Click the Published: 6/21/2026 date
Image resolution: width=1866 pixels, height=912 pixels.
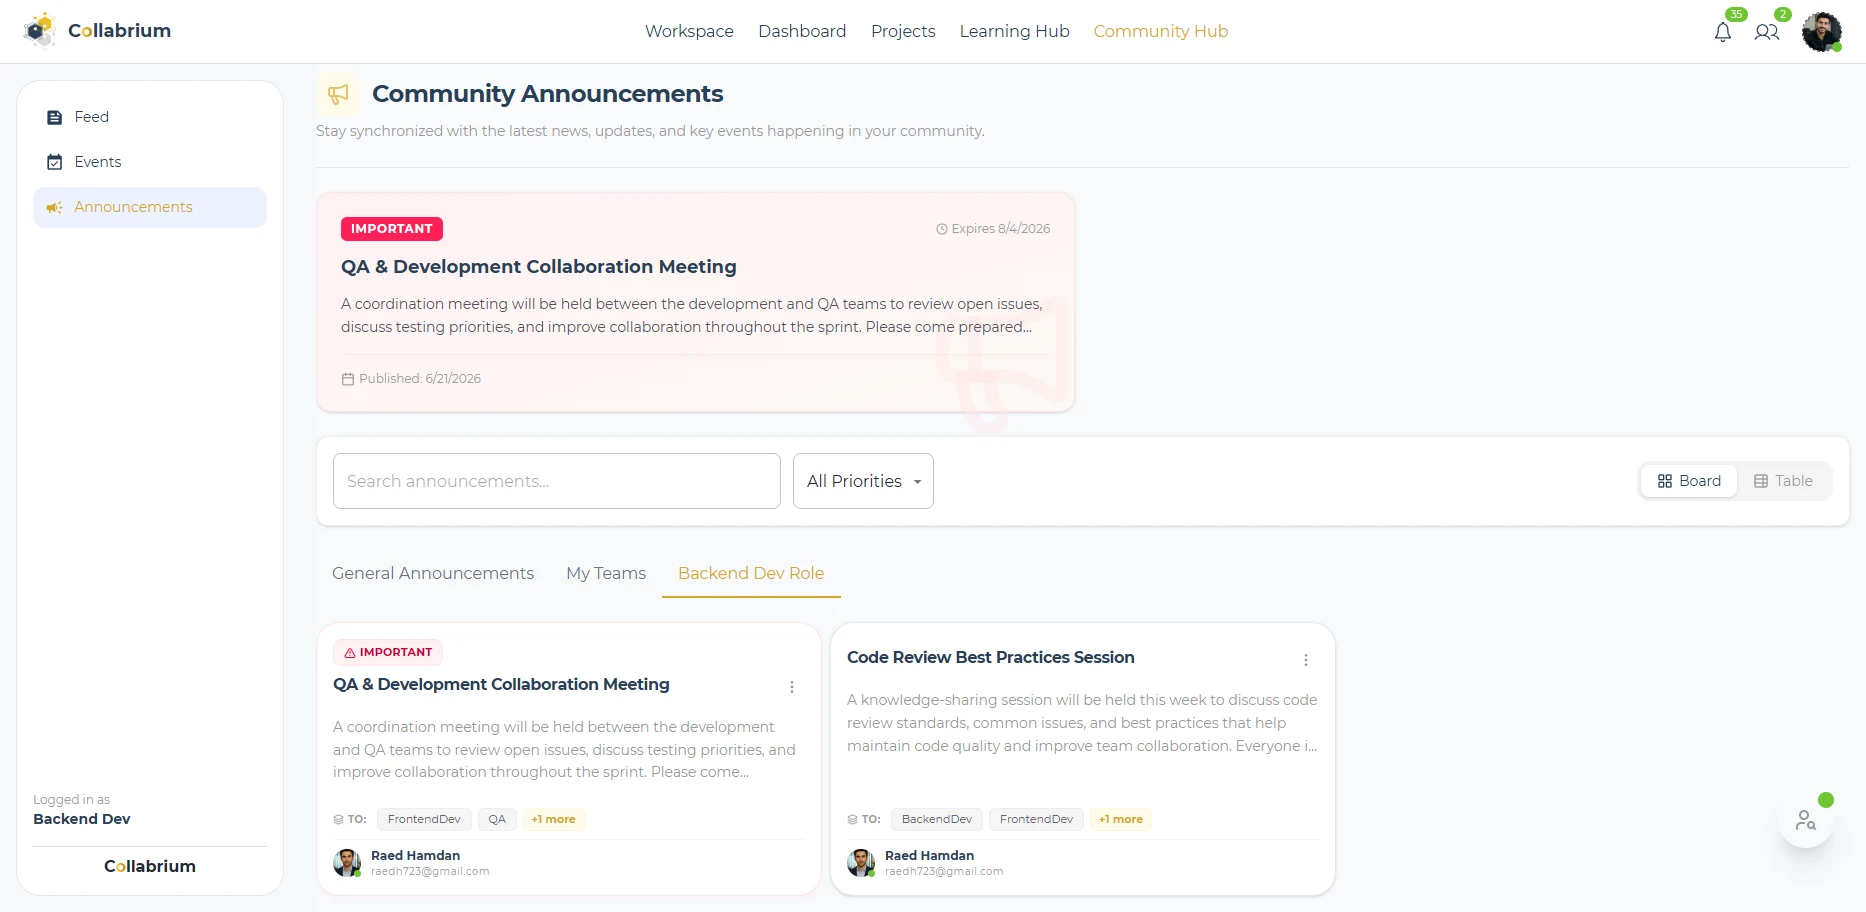pos(411,379)
